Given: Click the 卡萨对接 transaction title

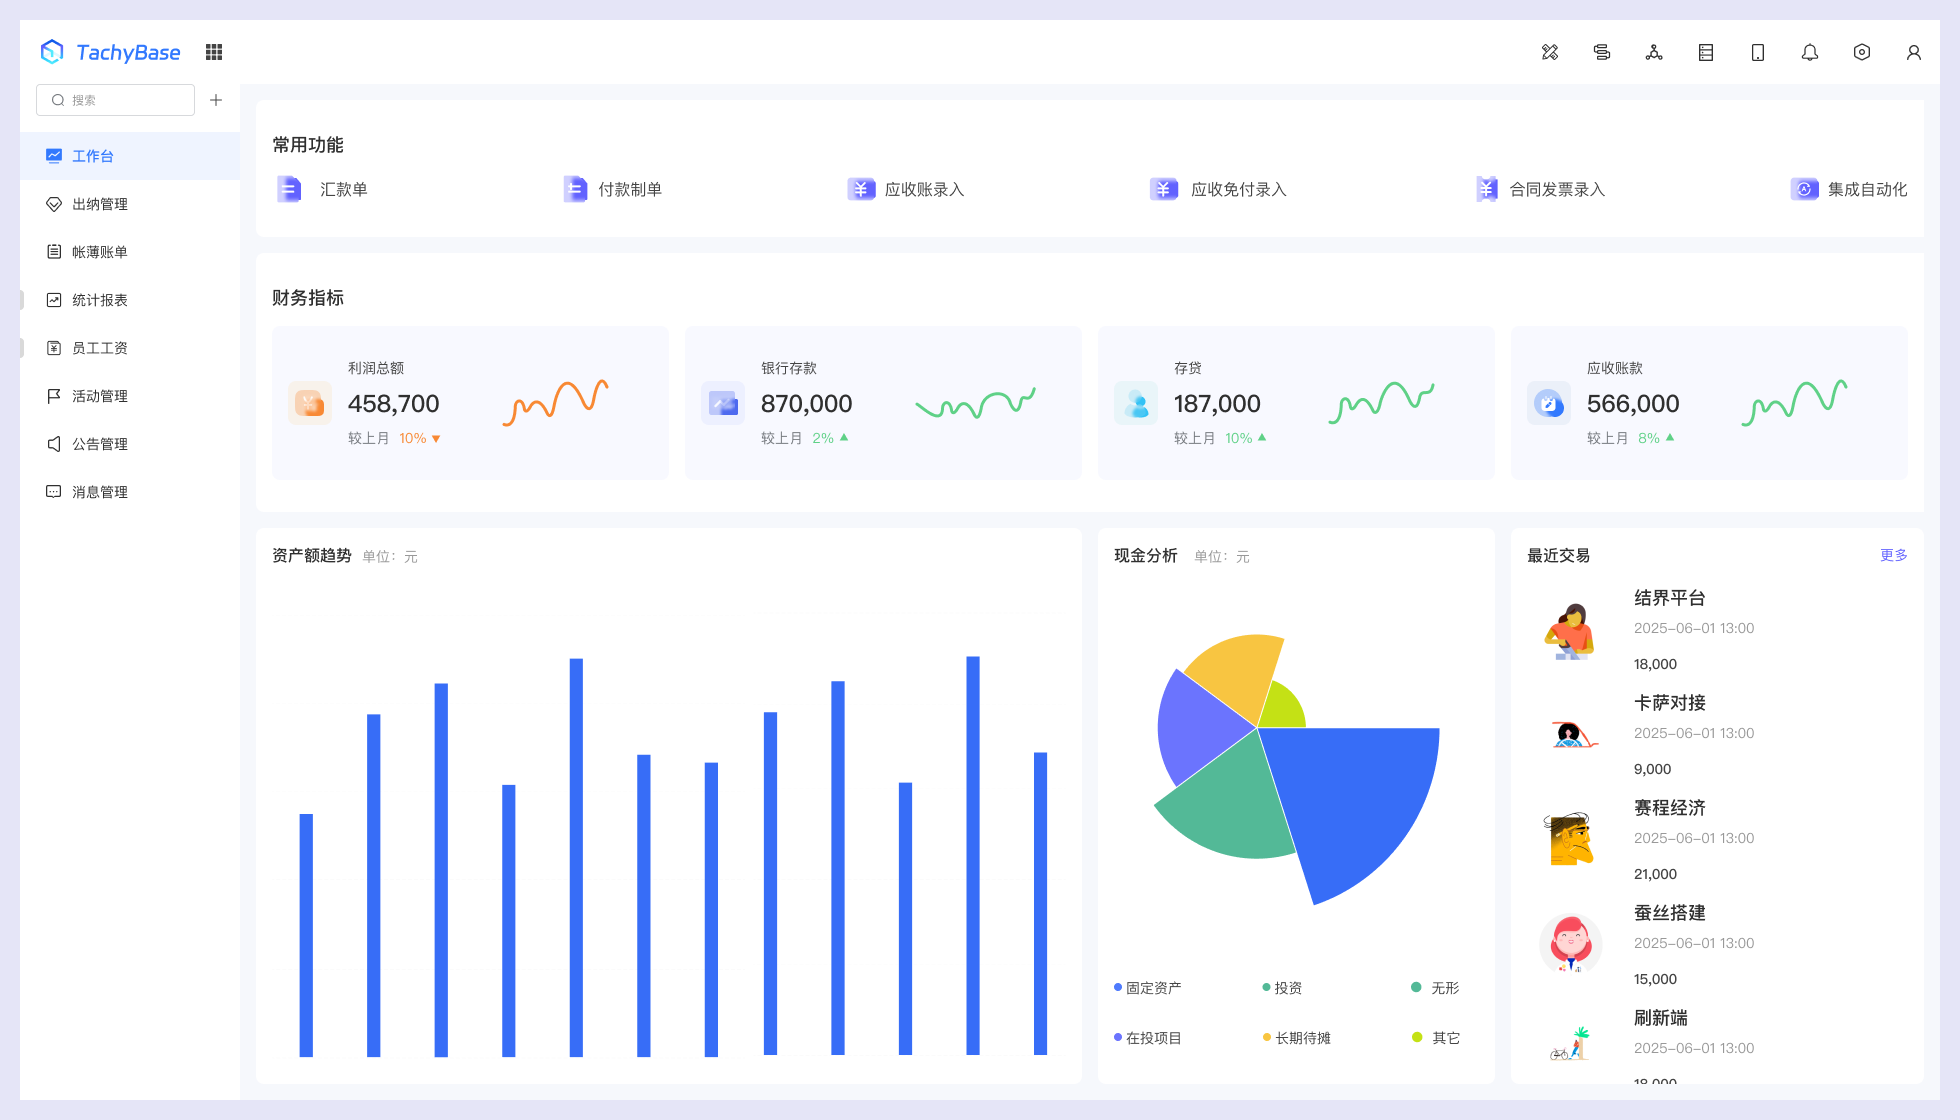Looking at the screenshot, I should (1670, 703).
